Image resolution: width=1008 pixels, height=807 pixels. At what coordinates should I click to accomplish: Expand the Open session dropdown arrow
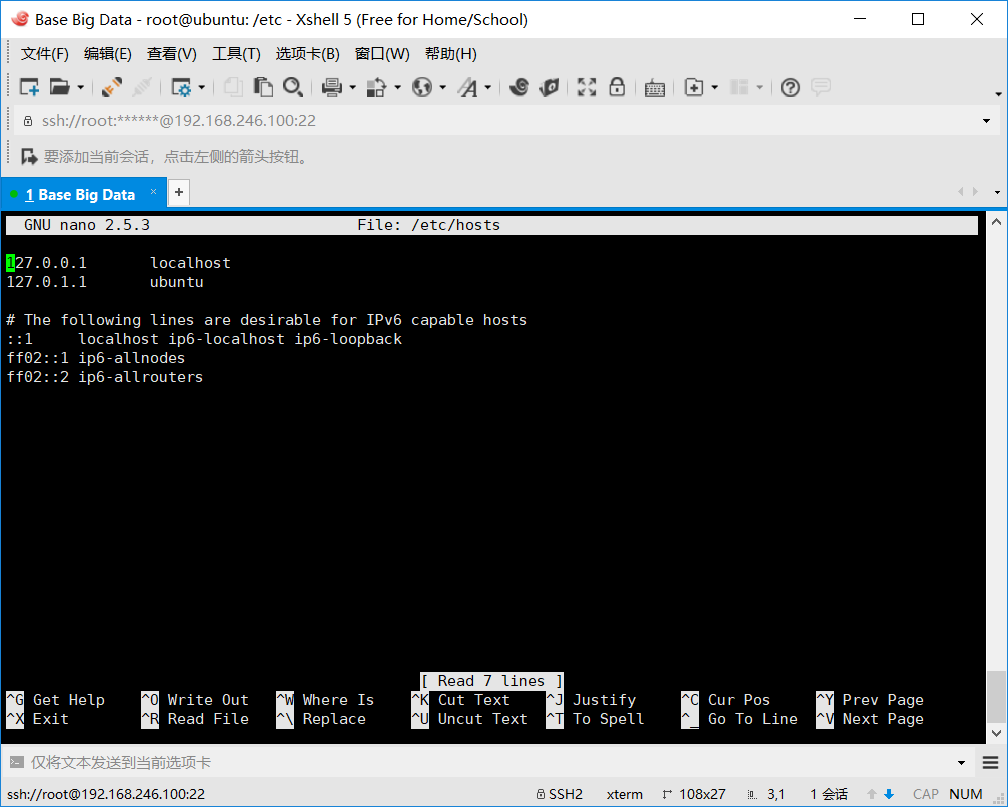click(x=80, y=87)
